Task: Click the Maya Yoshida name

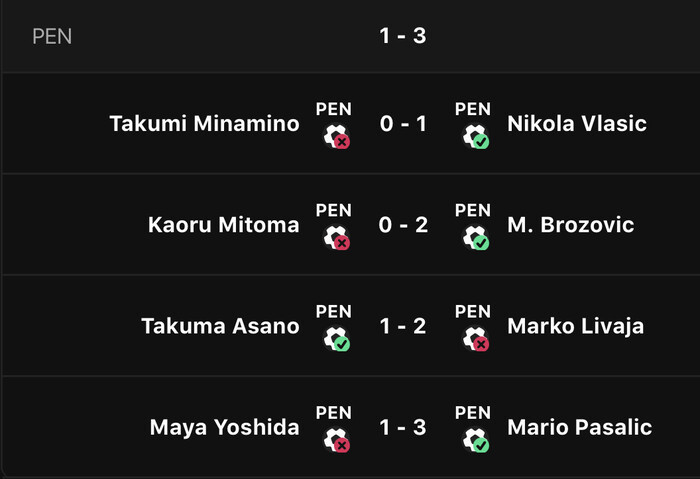Action: 225,427
